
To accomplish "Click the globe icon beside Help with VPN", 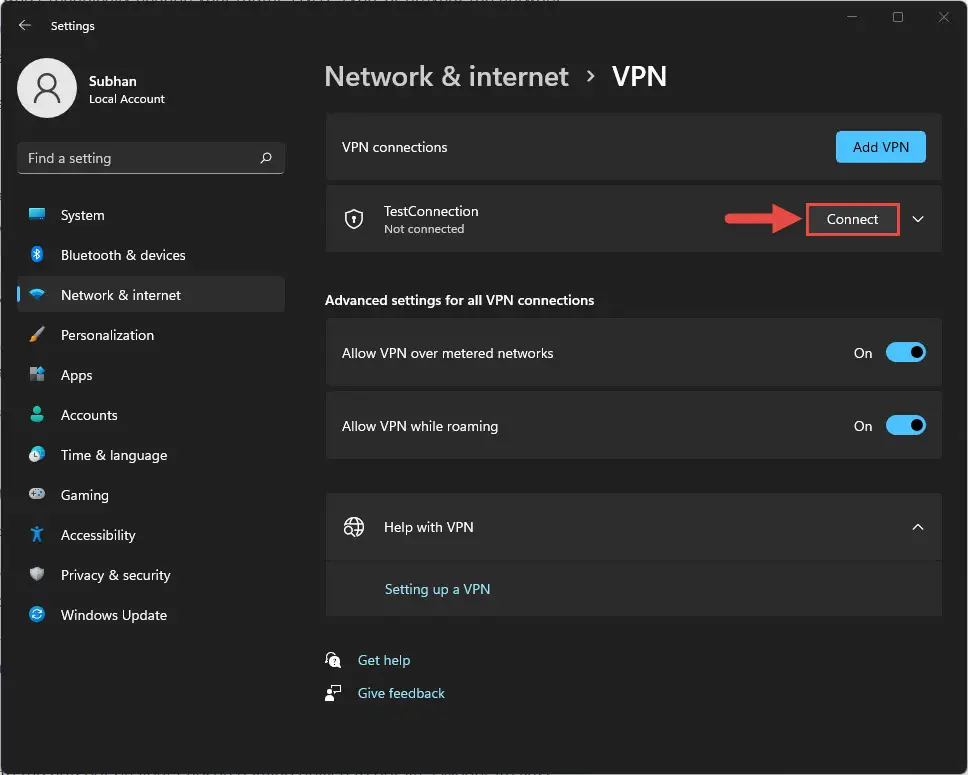I will 354,527.
